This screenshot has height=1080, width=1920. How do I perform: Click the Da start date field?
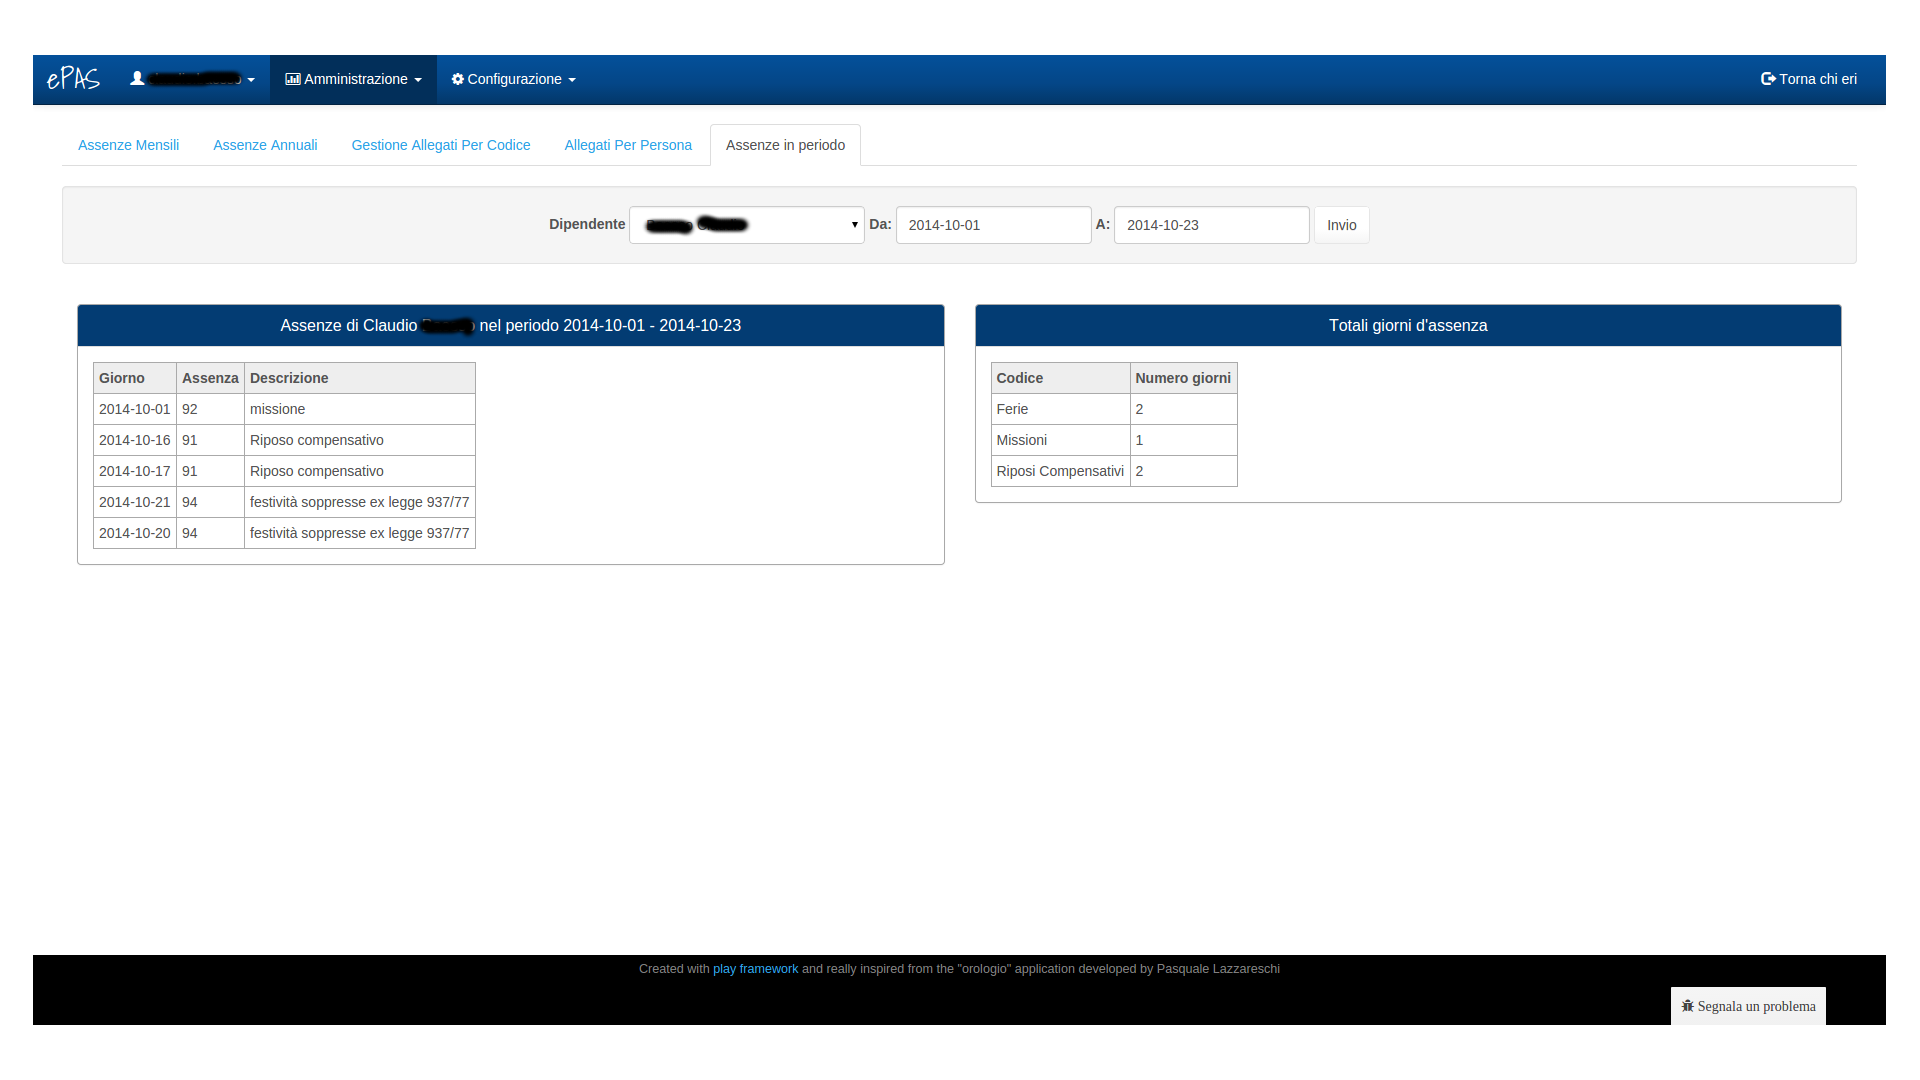[x=993, y=225]
